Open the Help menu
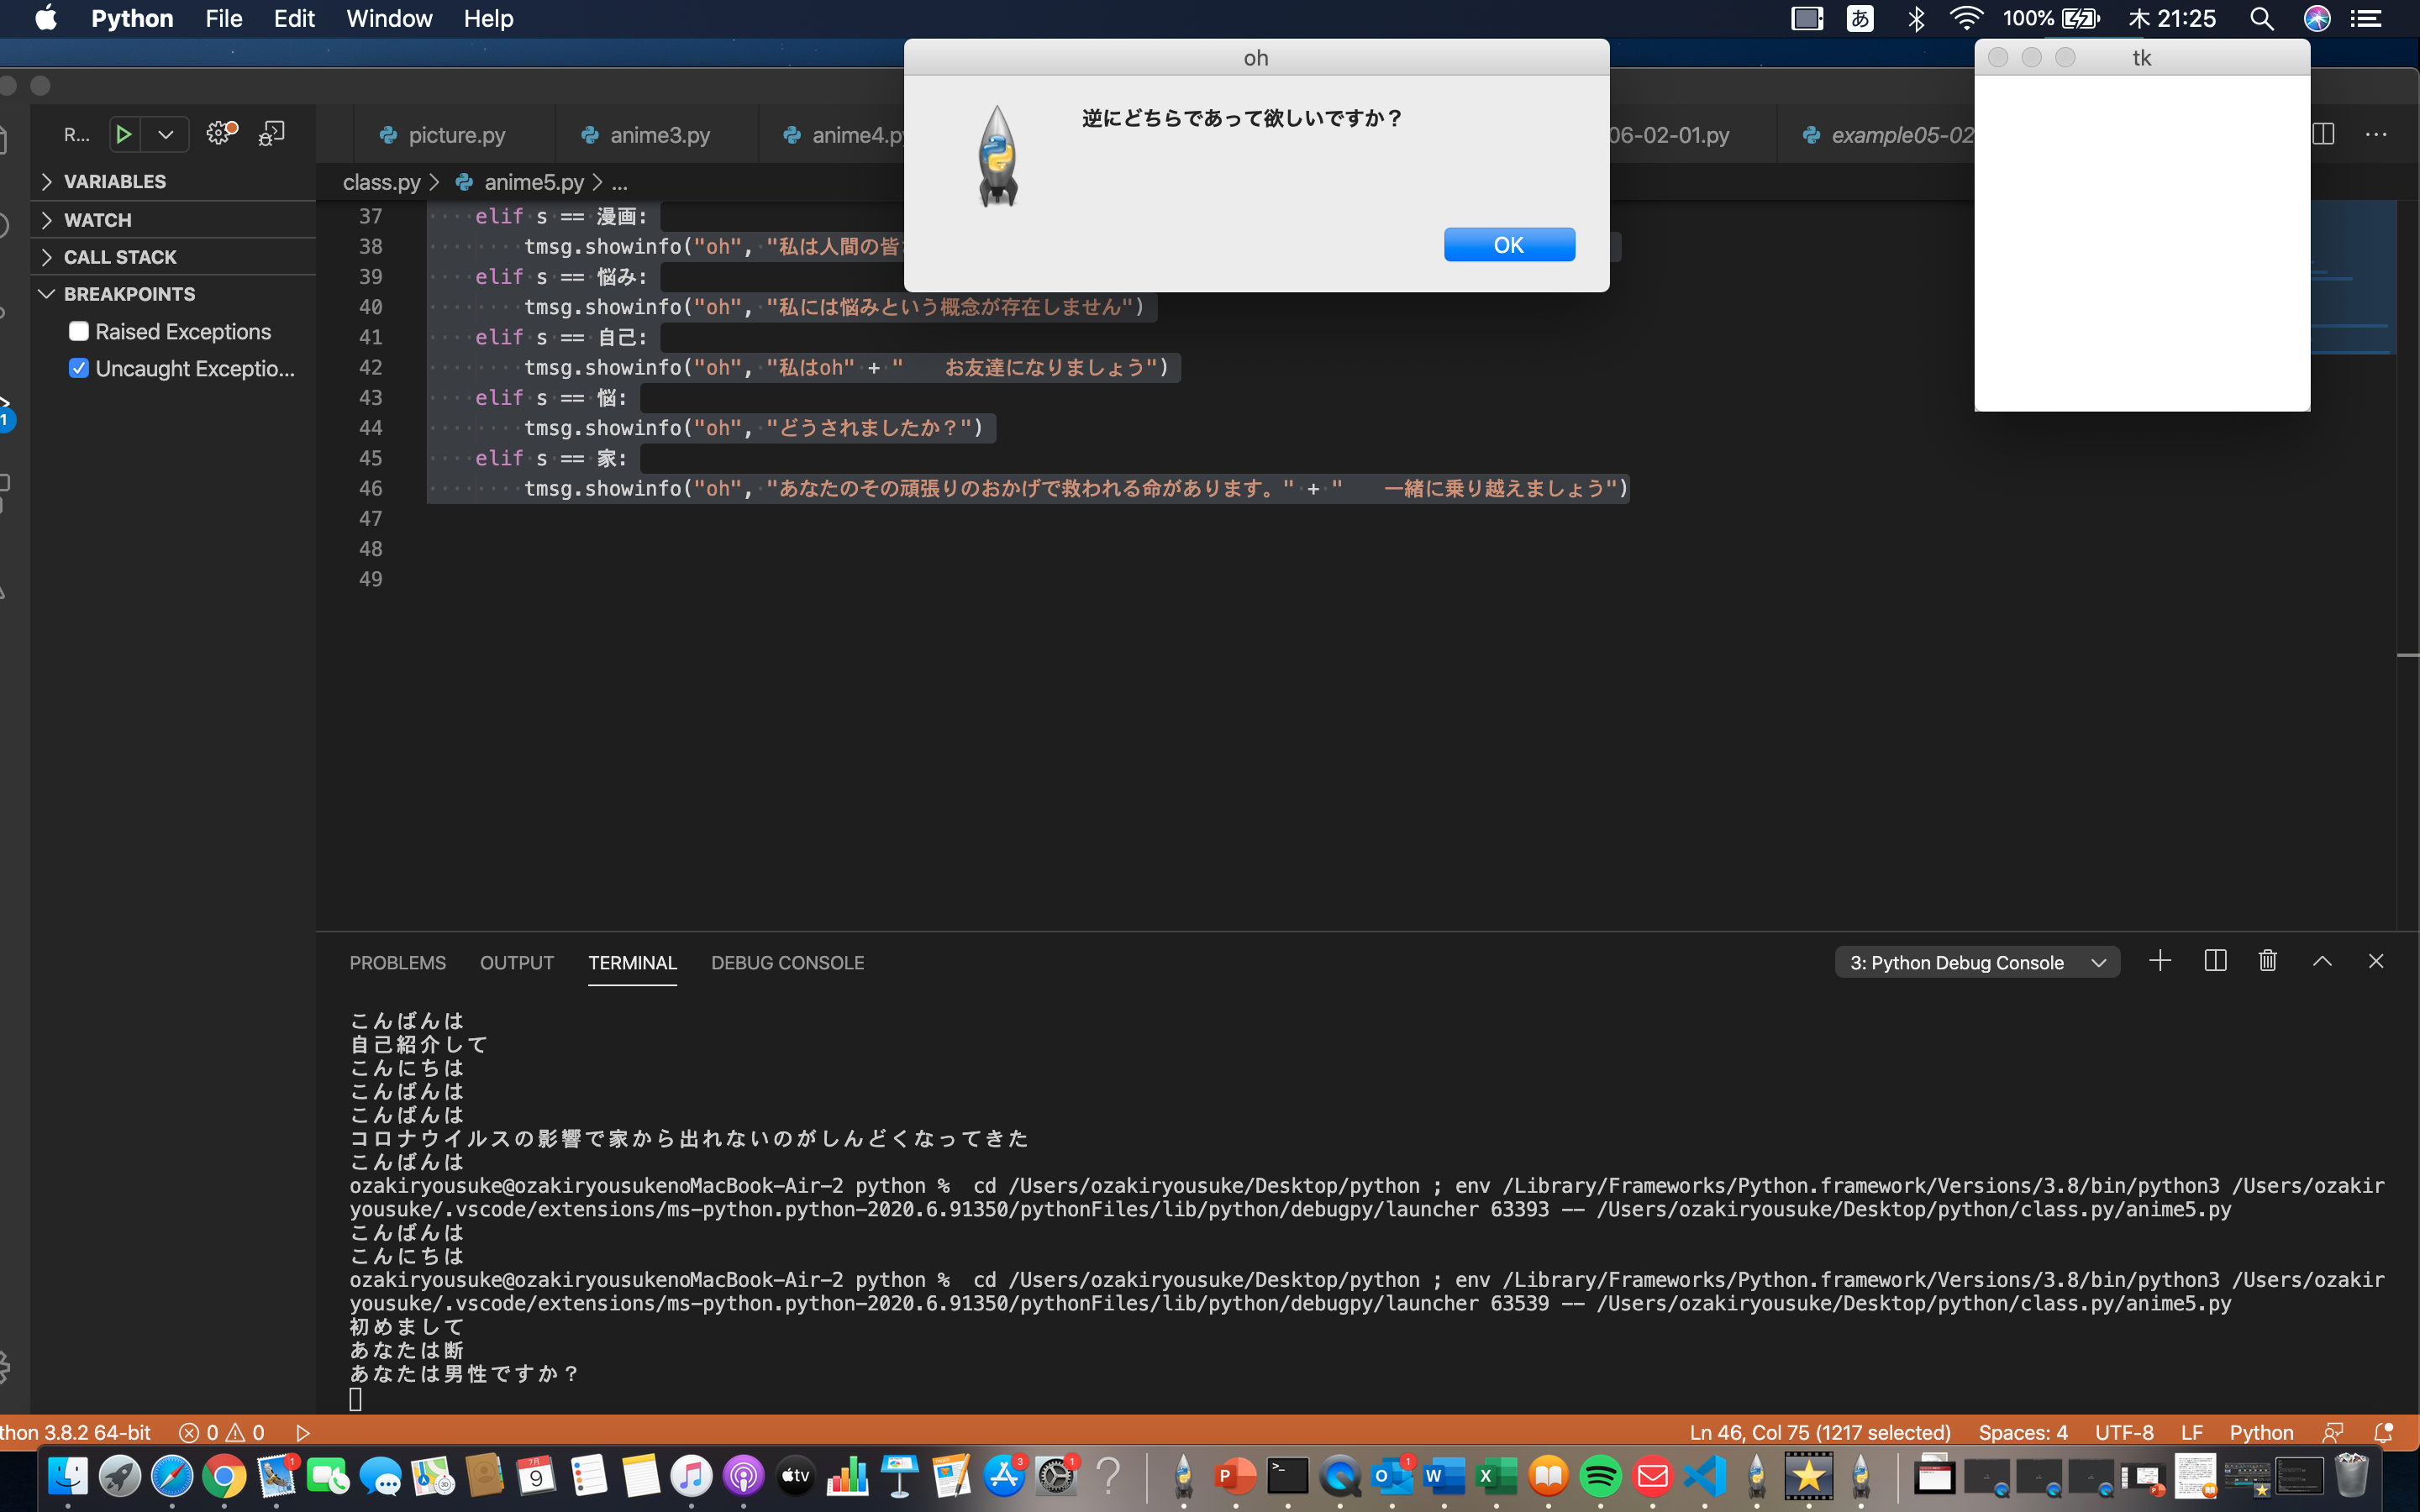2420x1512 pixels. tap(488, 18)
